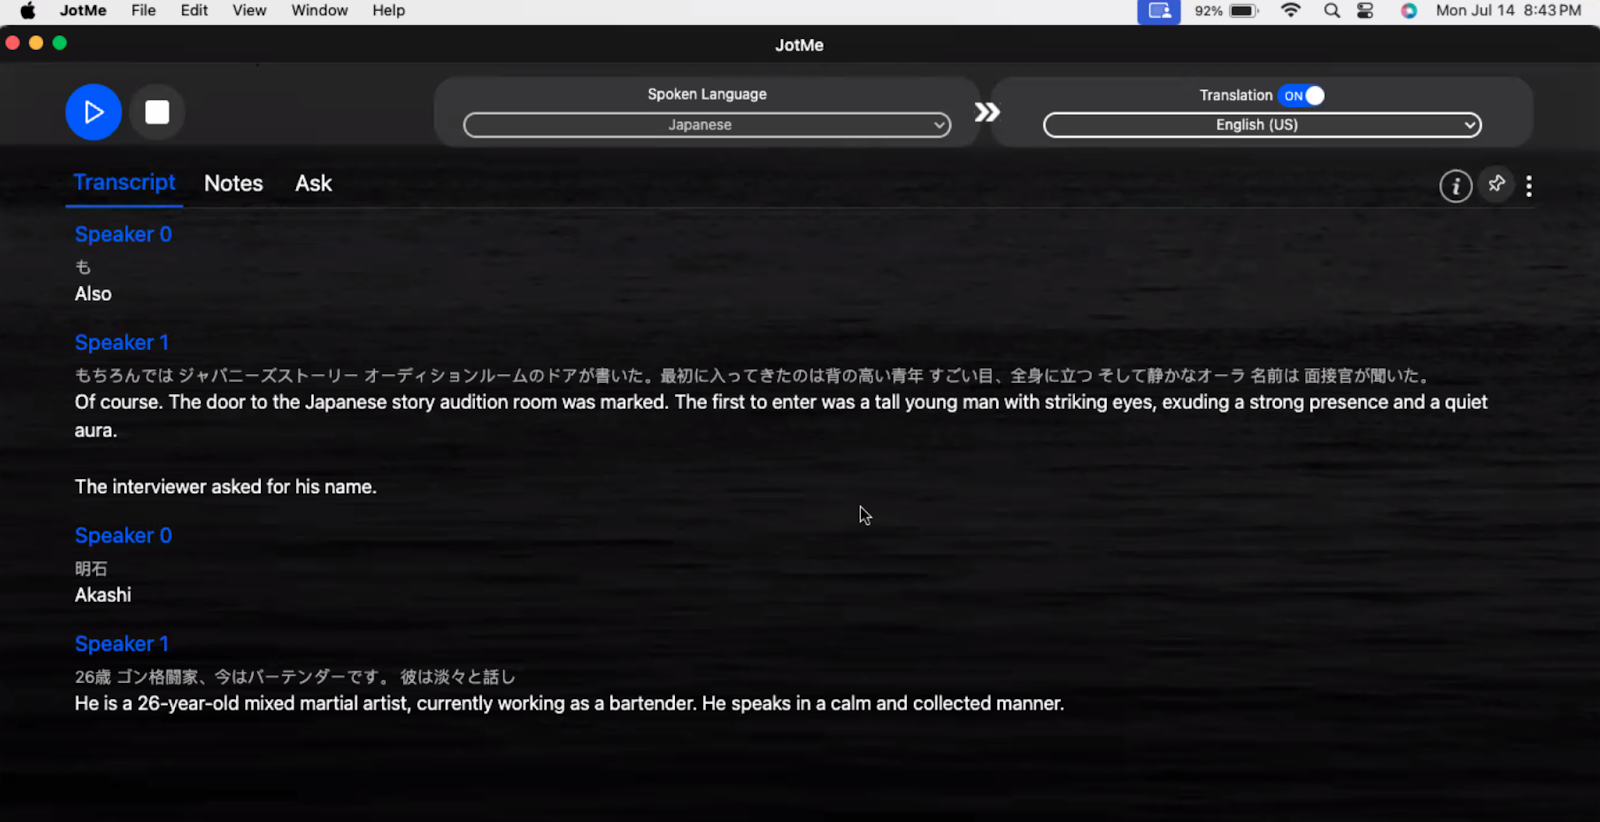This screenshot has height=822, width=1600.
Task: Click the Japanese text "も" under the first Speaker 0
Action: 83,267
